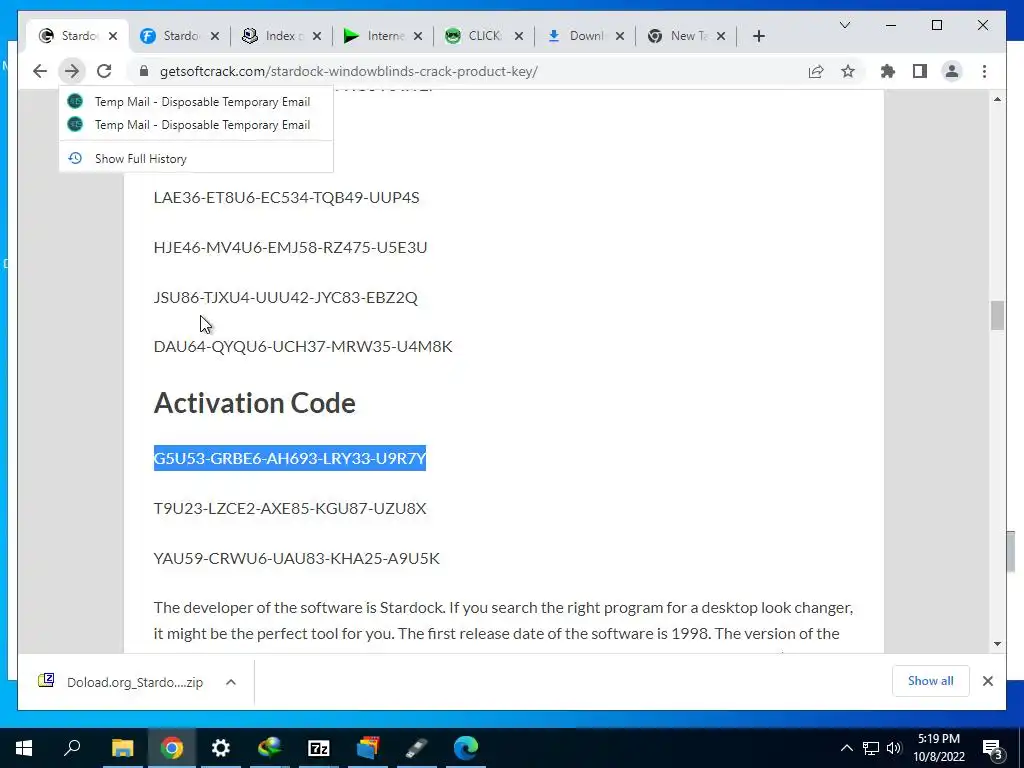
Task: Close the Internet tab
Action: point(418,36)
